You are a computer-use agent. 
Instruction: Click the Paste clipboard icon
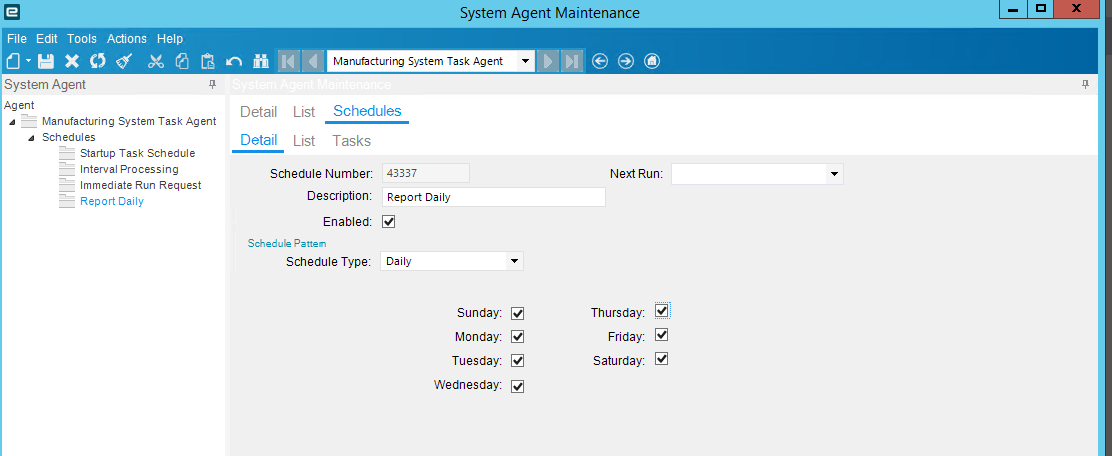click(208, 61)
